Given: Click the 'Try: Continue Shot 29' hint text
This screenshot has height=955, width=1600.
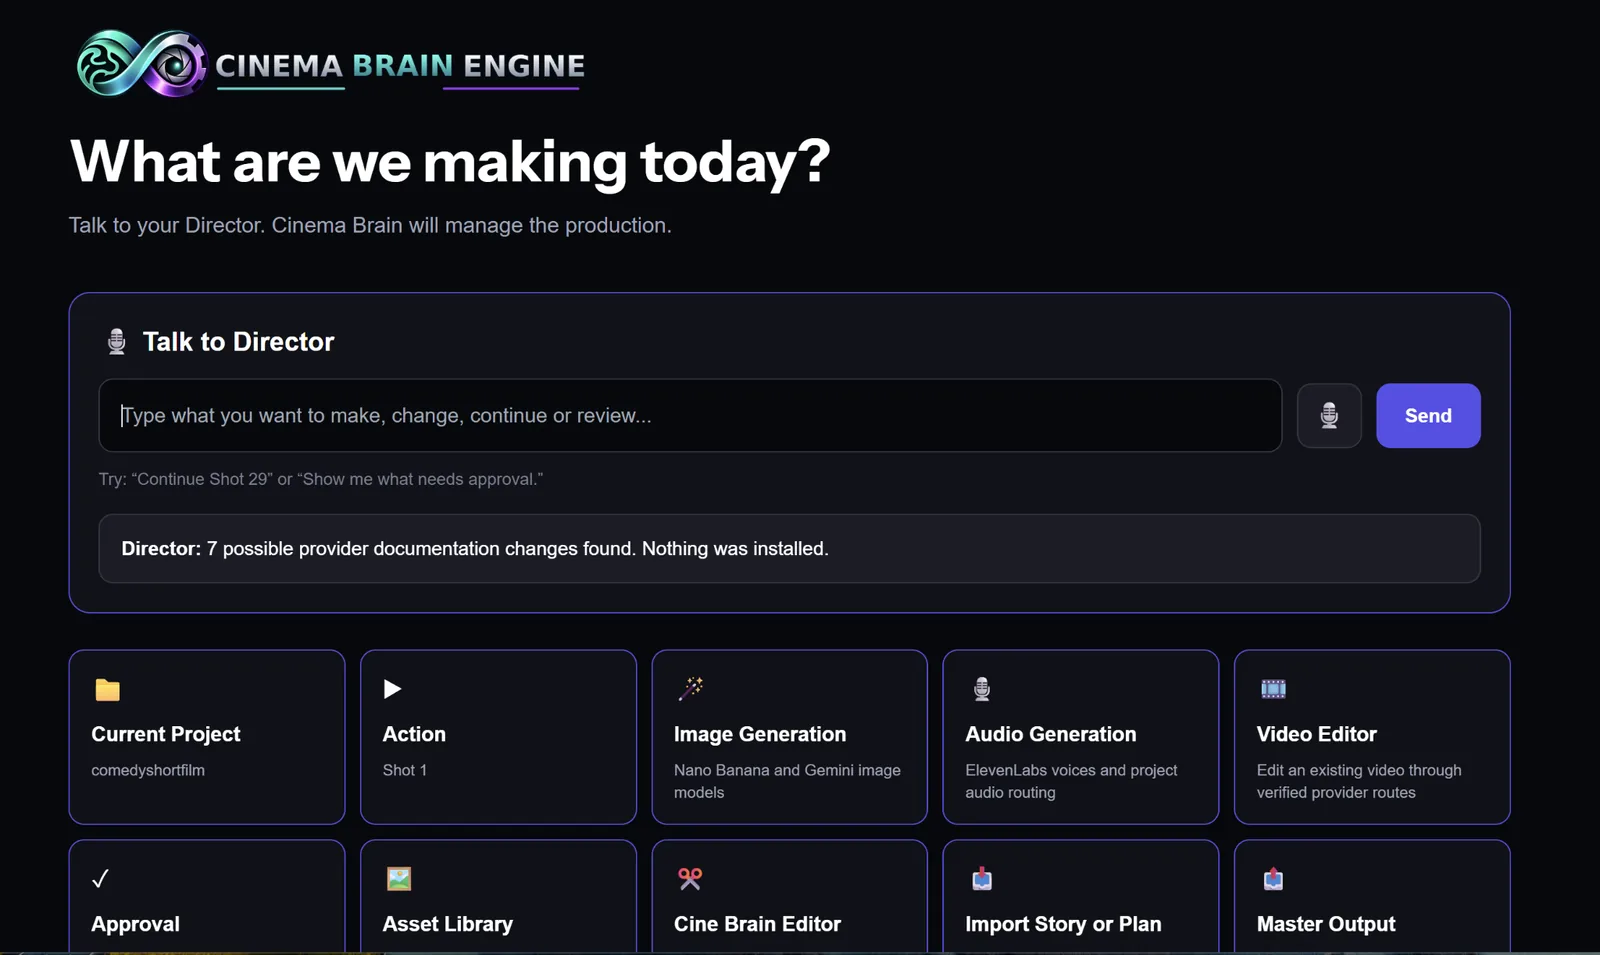Looking at the screenshot, I should pyautogui.click(x=321, y=479).
